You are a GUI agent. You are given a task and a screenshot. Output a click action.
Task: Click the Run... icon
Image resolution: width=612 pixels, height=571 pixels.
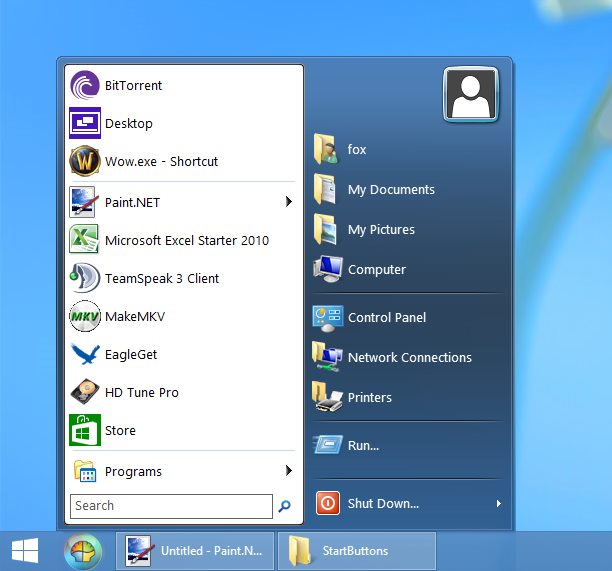pos(328,445)
